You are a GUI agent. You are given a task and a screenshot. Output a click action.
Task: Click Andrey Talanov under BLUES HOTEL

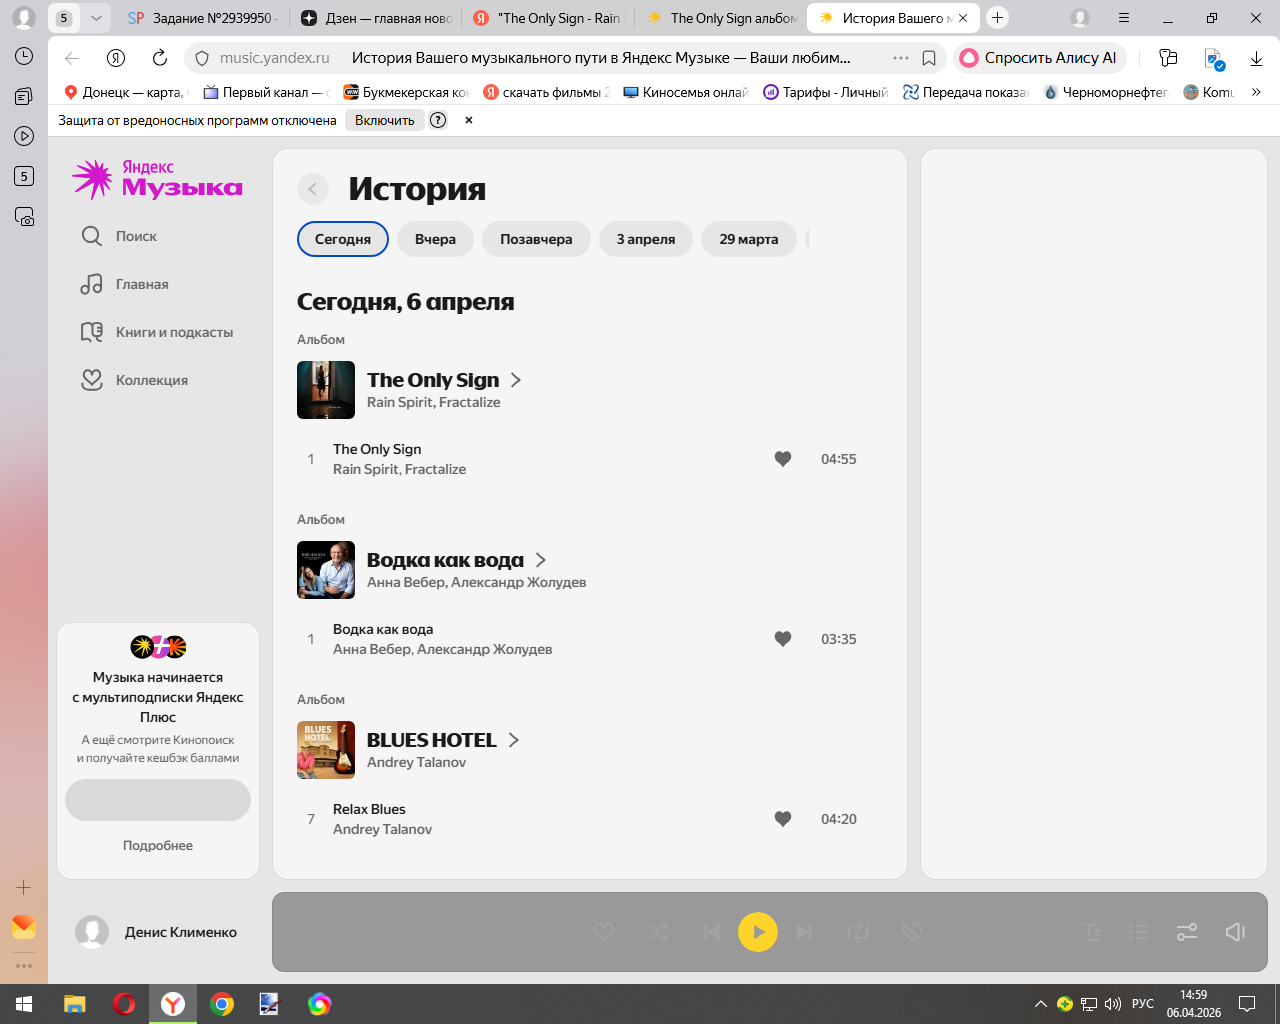tap(416, 762)
